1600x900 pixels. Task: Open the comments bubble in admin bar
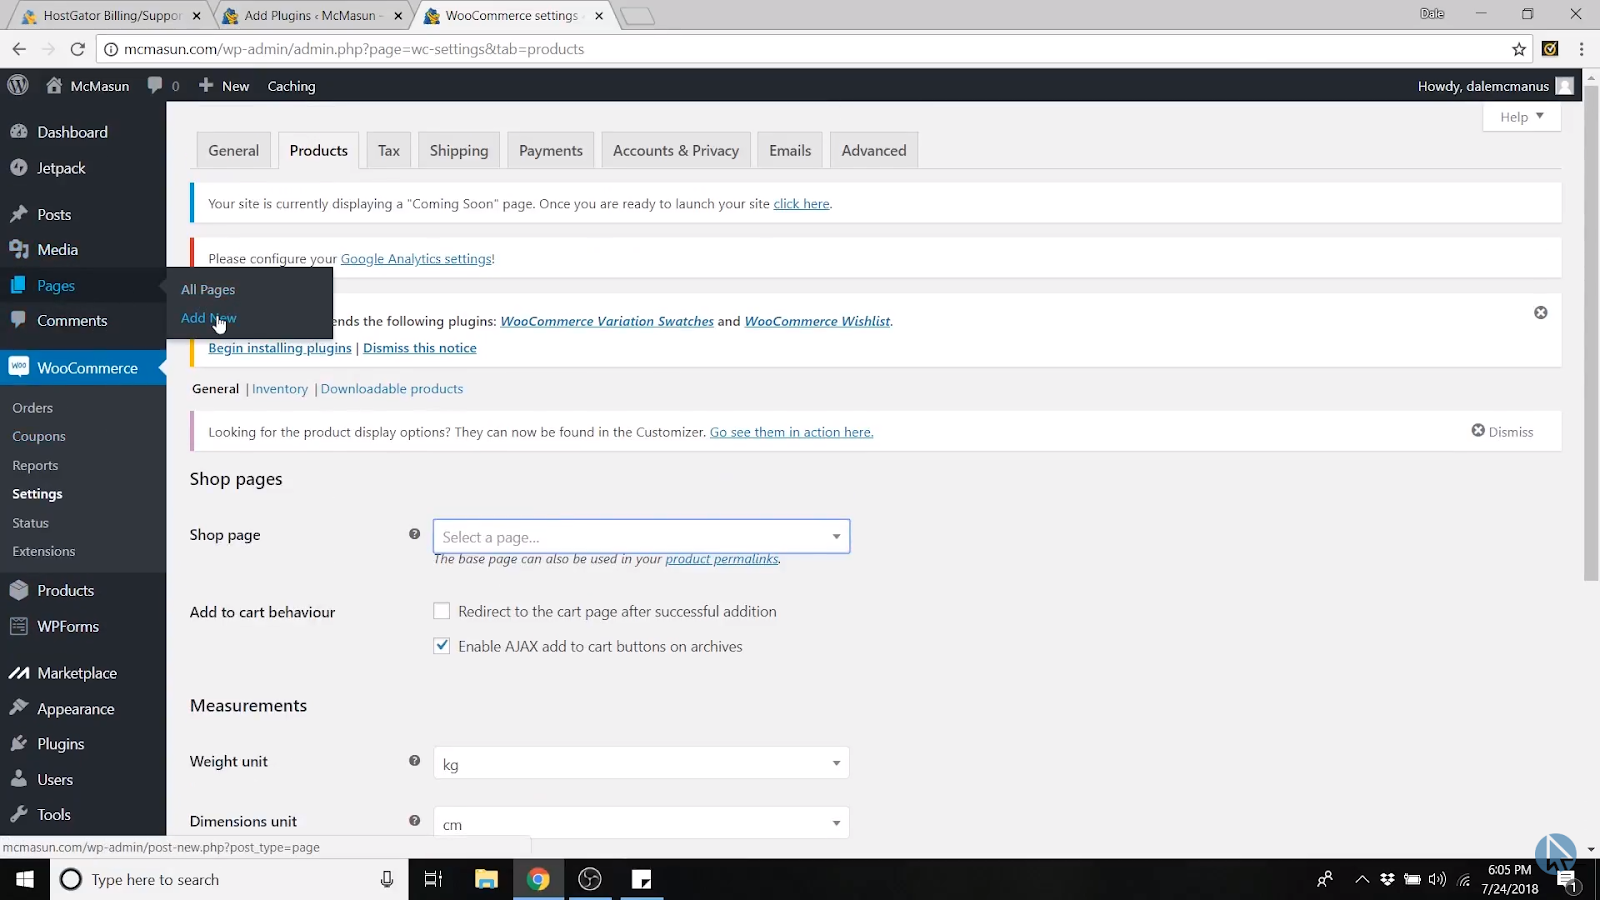[x=155, y=86]
